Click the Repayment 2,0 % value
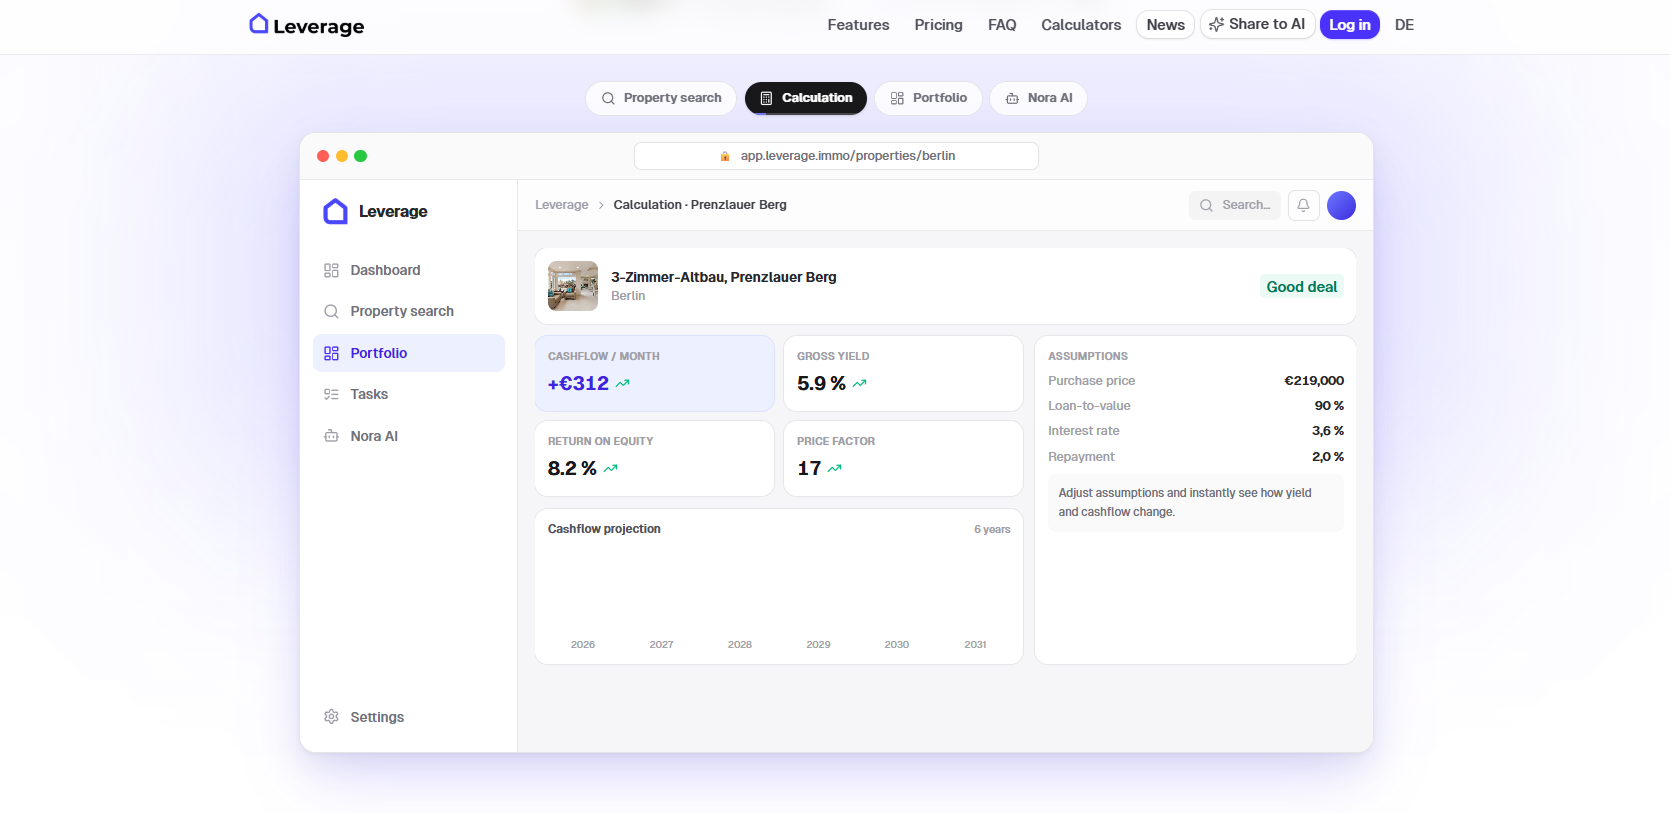Viewport: 1670px width, 813px height. coord(1328,457)
